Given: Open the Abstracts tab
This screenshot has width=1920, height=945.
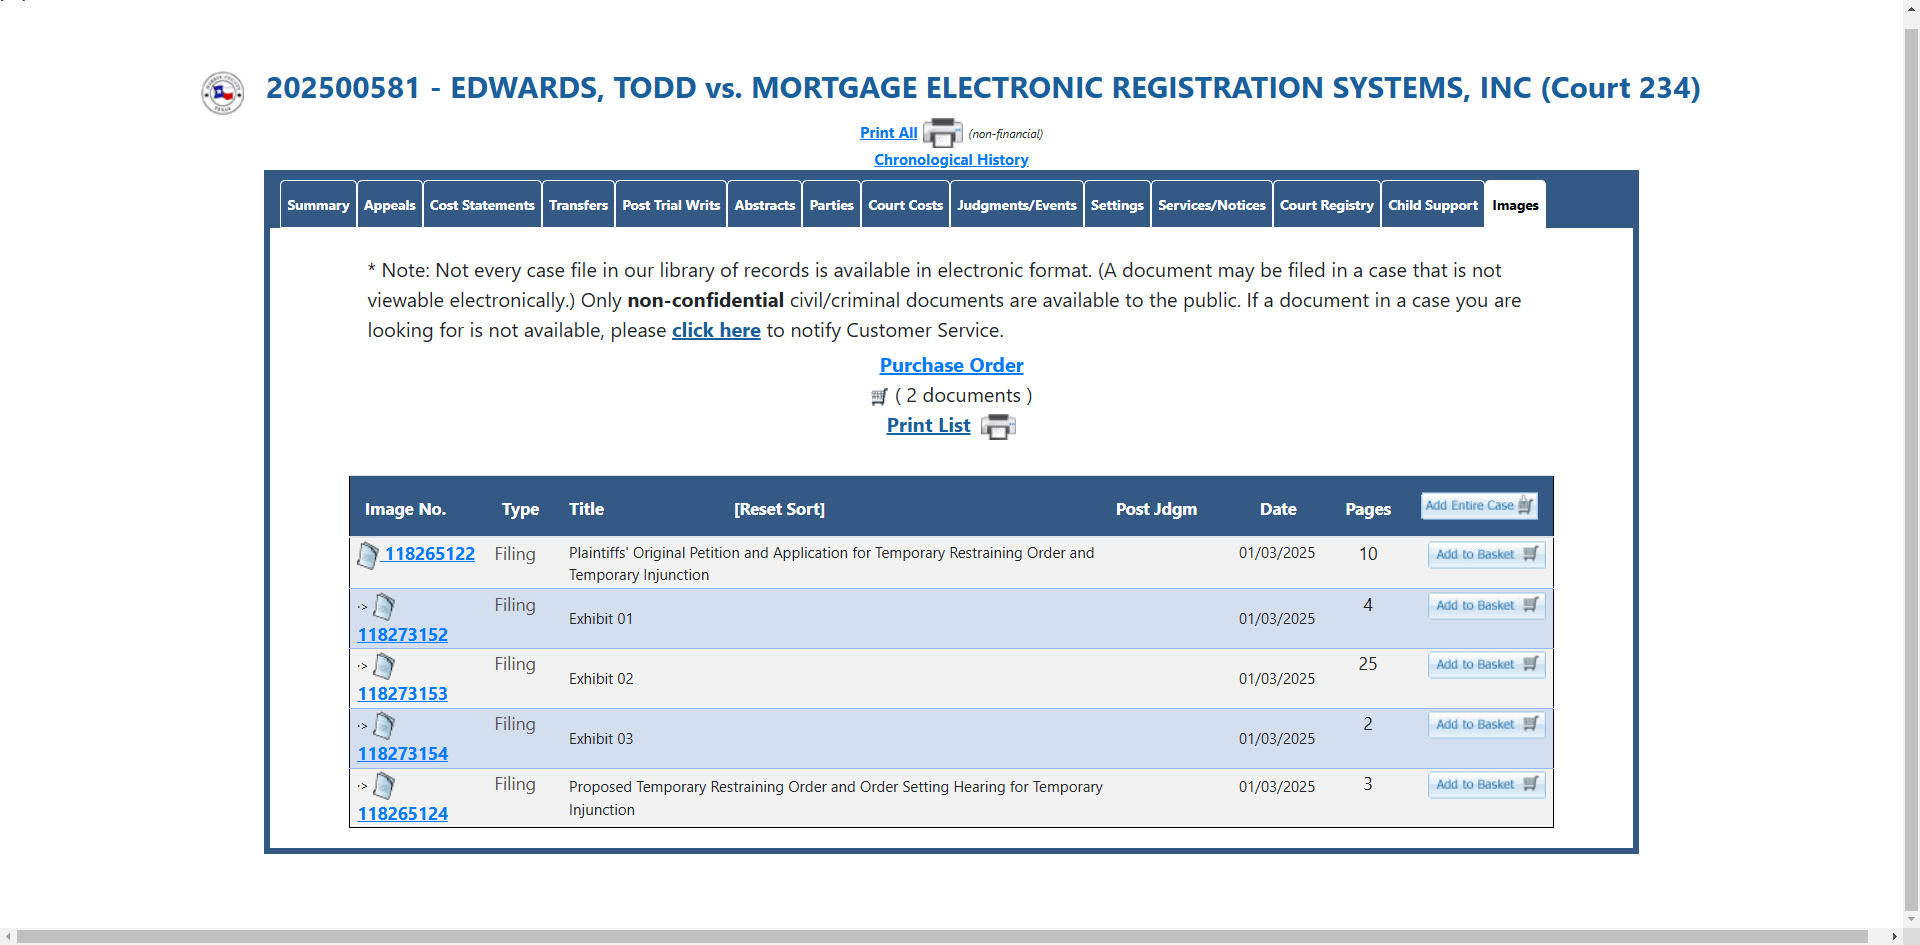Looking at the screenshot, I should point(765,205).
